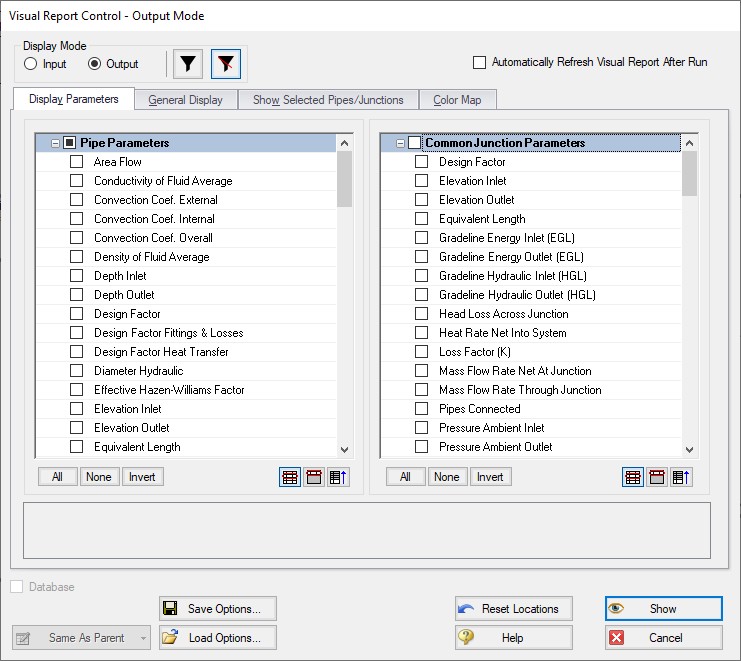The image size is (741, 661).
Task: Check Elevation Outlet pipe parameter
Action: 76,428
